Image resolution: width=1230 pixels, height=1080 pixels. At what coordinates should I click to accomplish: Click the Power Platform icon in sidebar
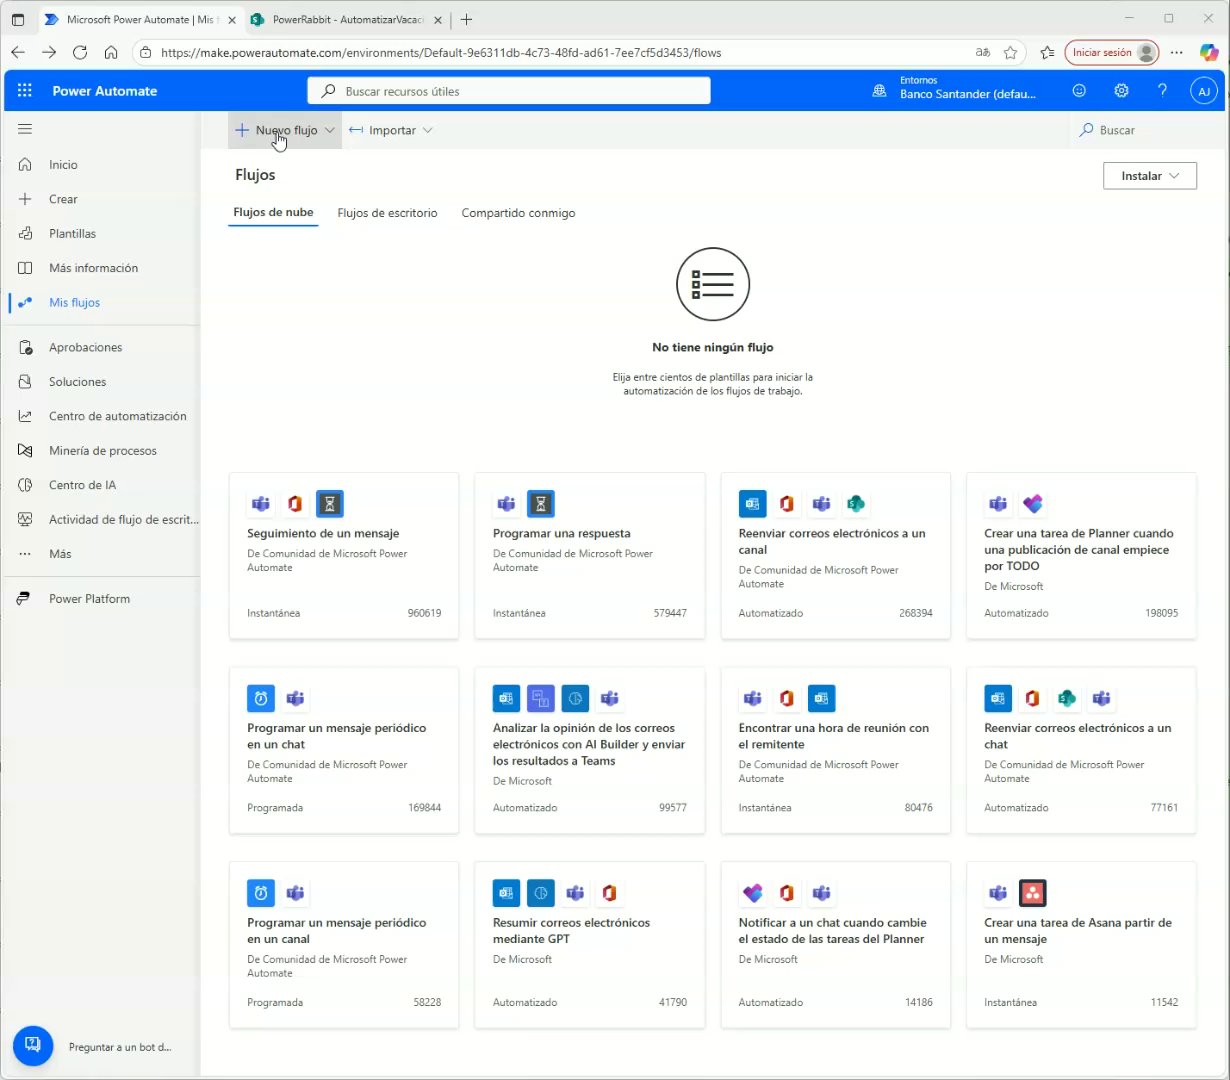[23, 598]
